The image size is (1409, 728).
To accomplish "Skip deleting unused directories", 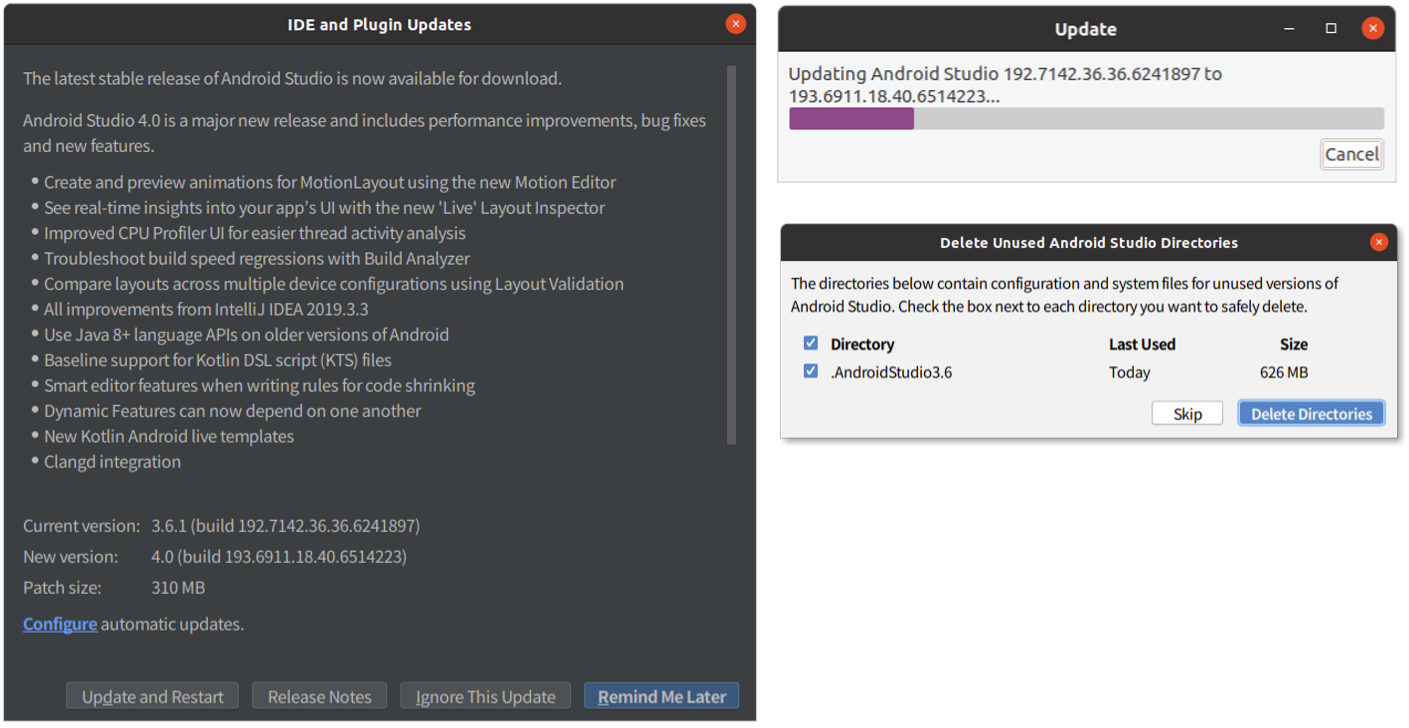I will click(x=1187, y=414).
